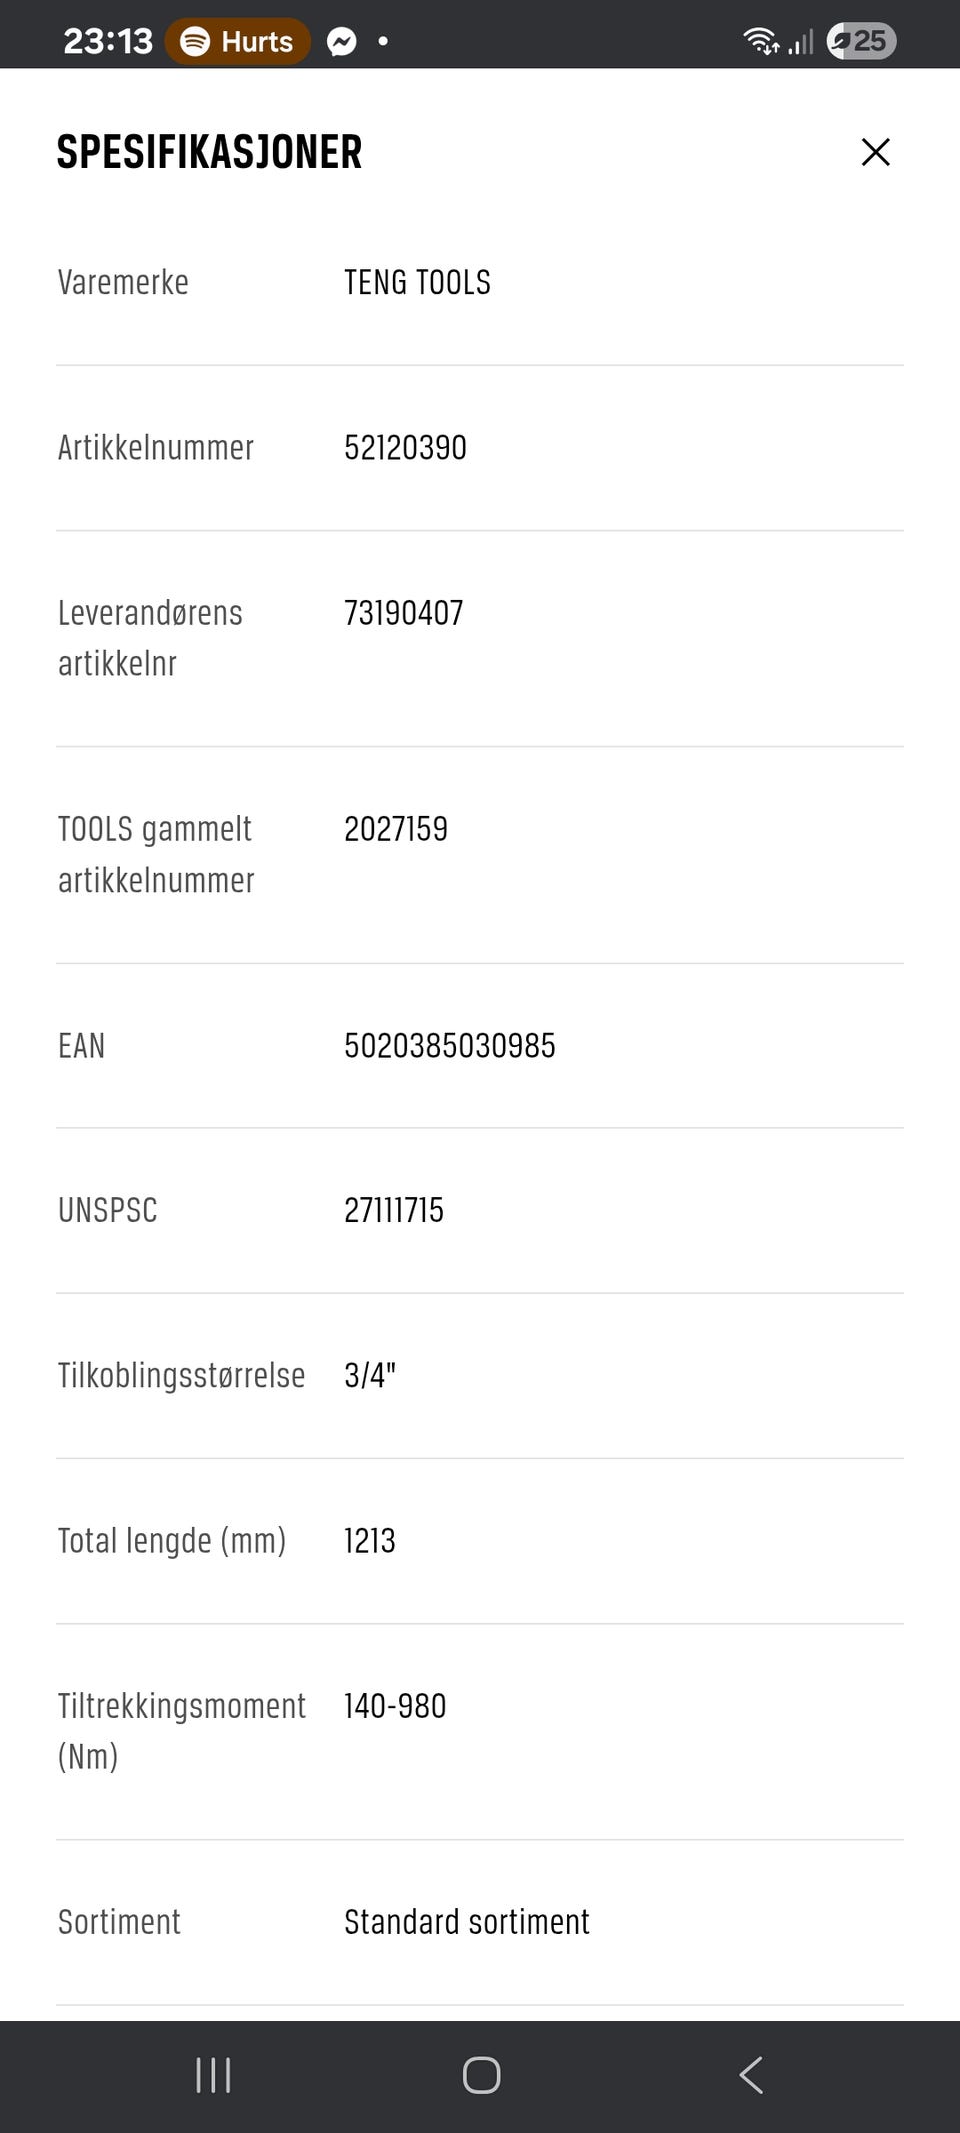This screenshot has height=2133, width=960.
Task: Tap the Messenger notification icon
Action: click(x=342, y=42)
